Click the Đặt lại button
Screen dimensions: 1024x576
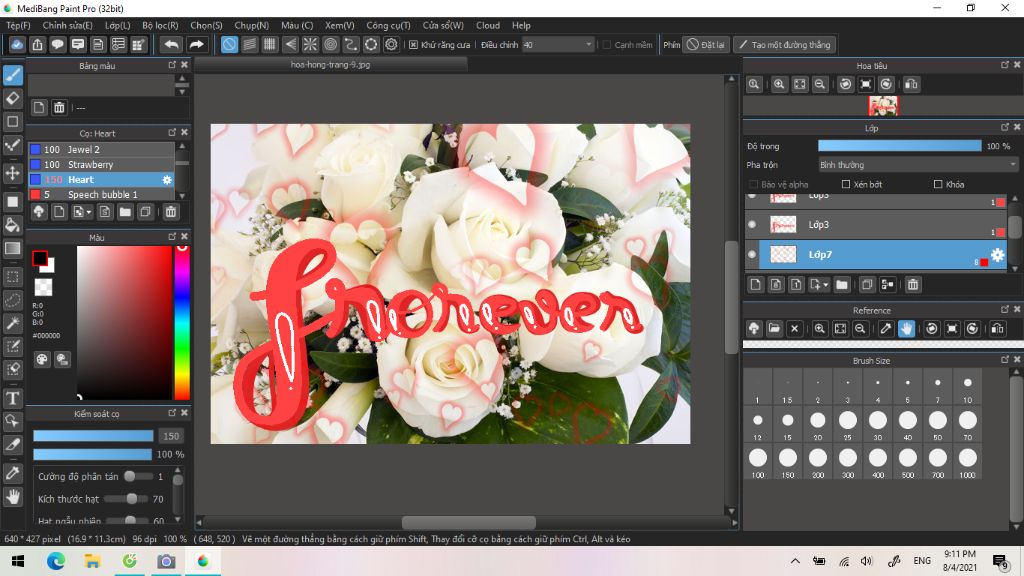pyautogui.click(x=706, y=44)
